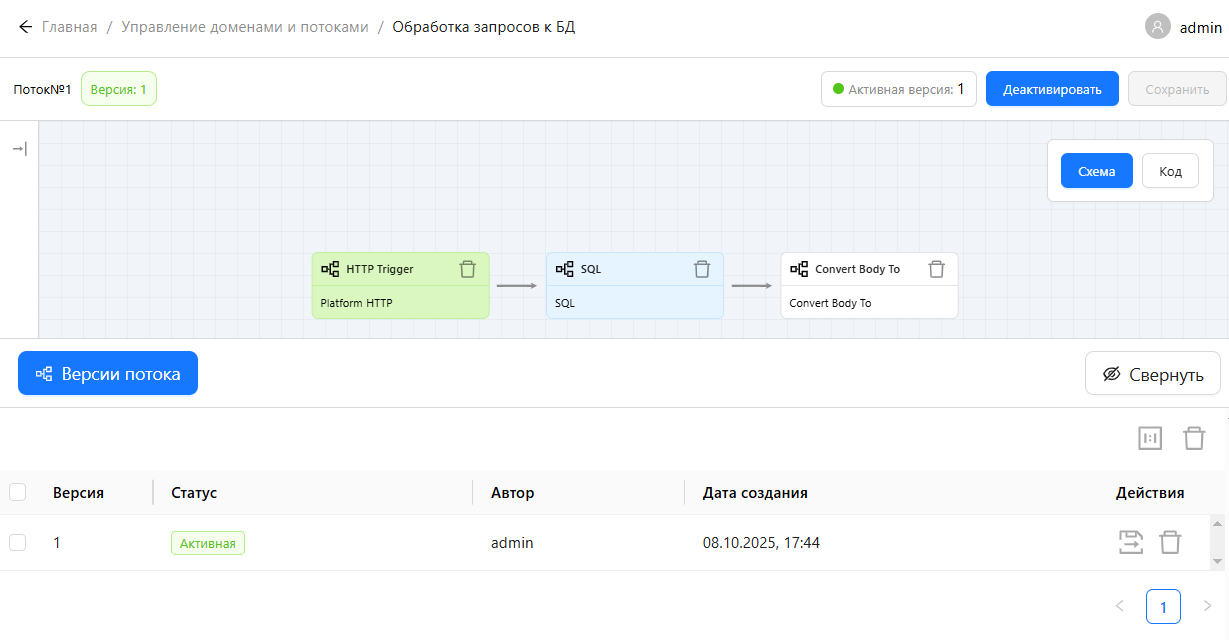Click the compare versions icon above table
The image size is (1229, 640).
1150,438
